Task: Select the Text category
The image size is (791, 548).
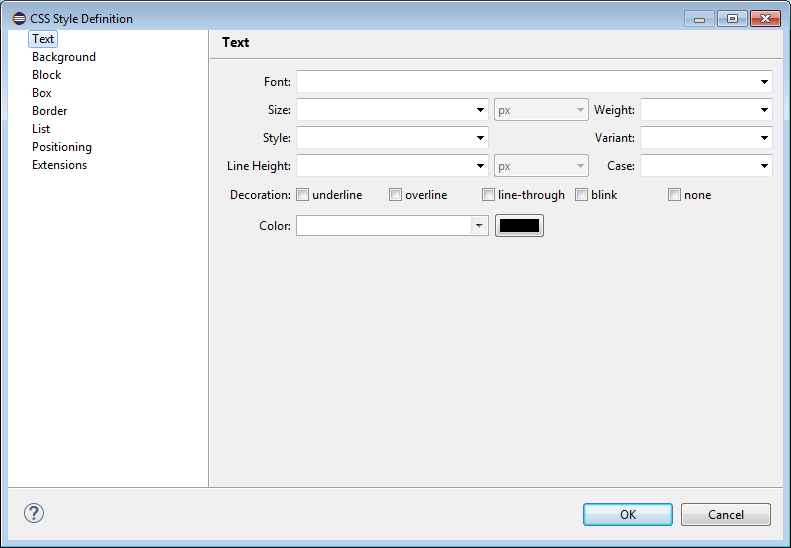Action: (43, 39)
